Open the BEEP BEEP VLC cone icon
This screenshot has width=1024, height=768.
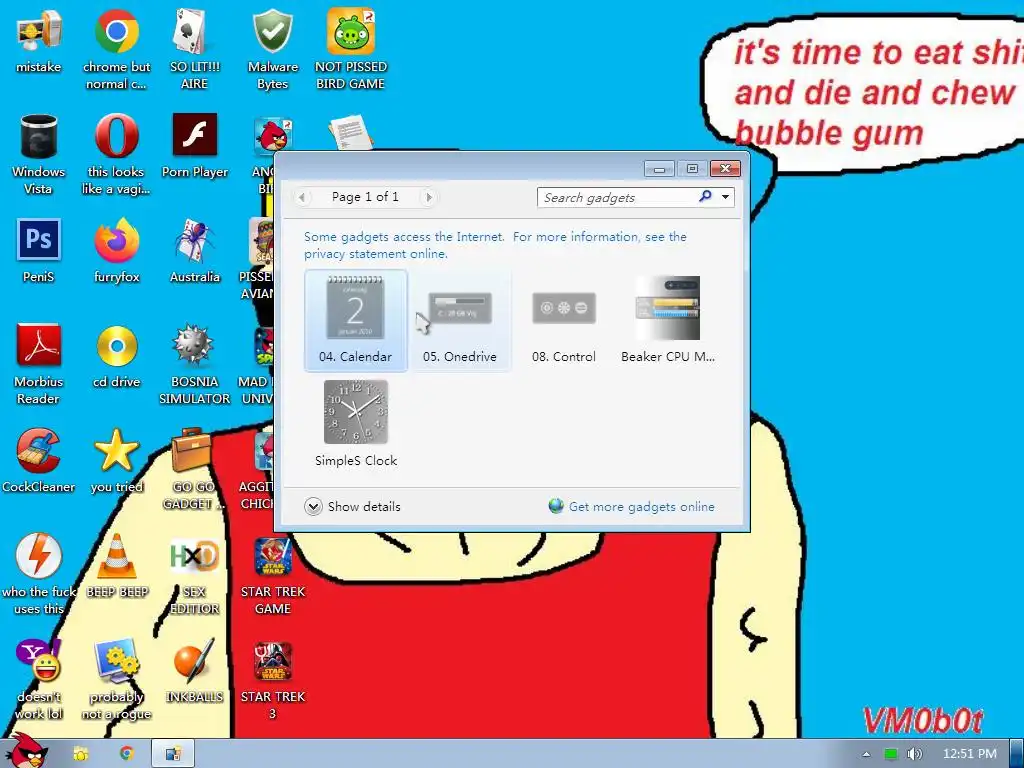tap(117, 566)
